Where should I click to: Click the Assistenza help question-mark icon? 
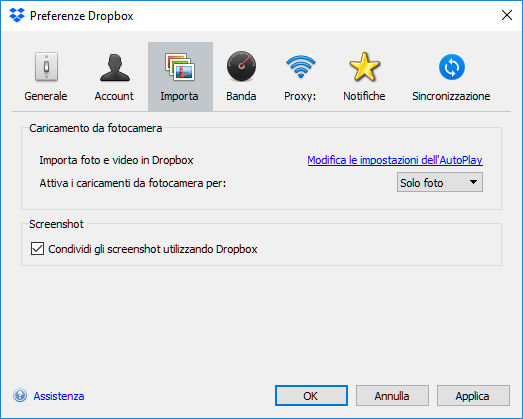pyautogui.click(x=20, y=396)
